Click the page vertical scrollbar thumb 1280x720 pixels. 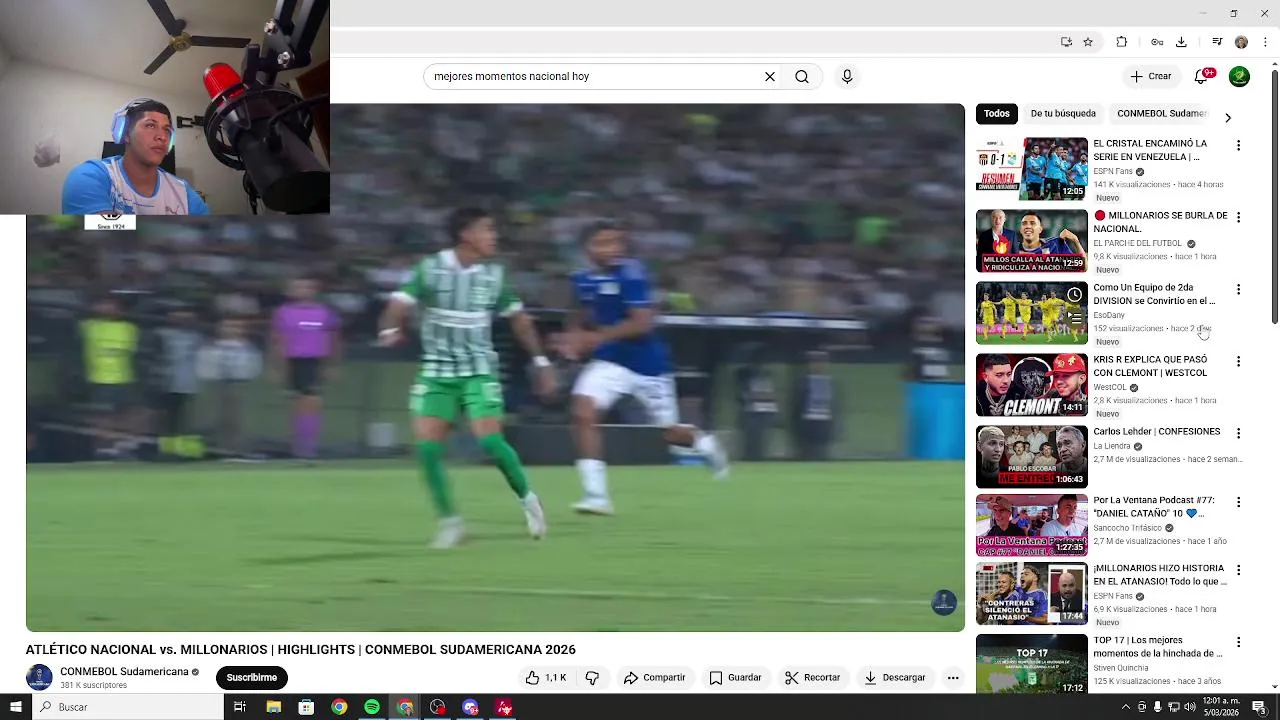point(1274,195)
